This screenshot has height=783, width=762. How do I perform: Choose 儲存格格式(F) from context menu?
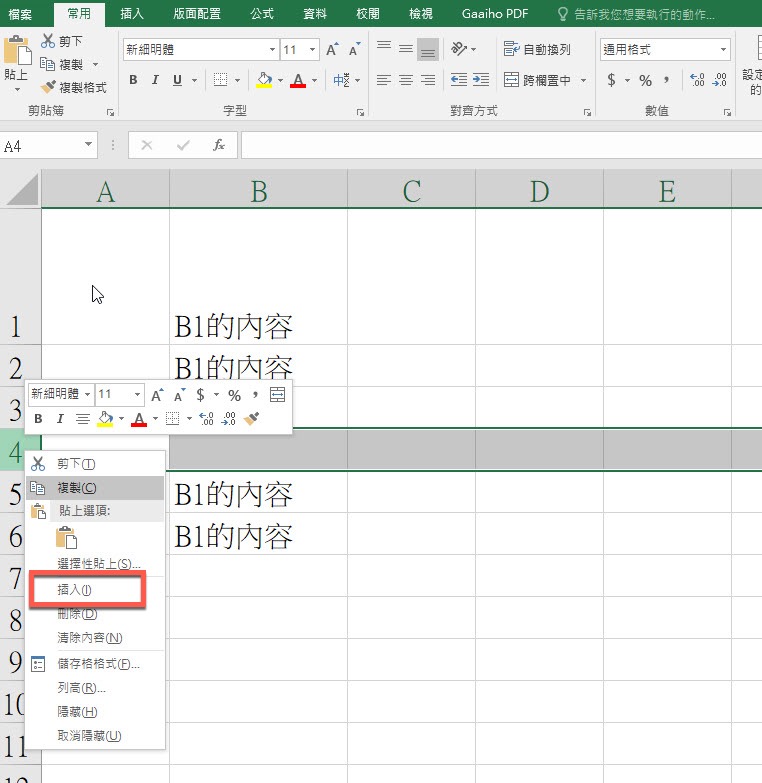coord(95,664)
